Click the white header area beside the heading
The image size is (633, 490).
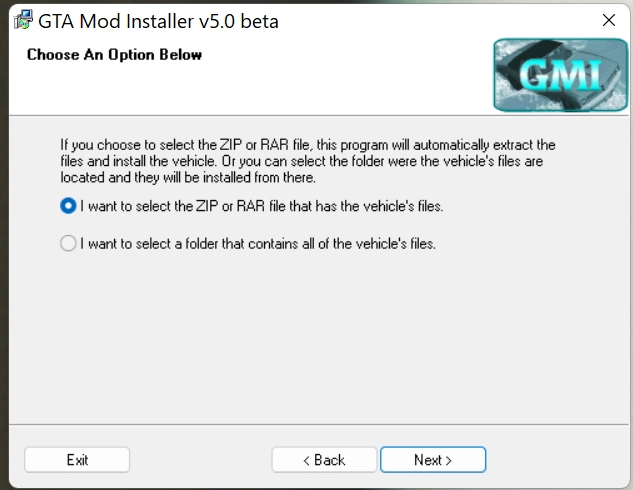(x=350, y=75)
